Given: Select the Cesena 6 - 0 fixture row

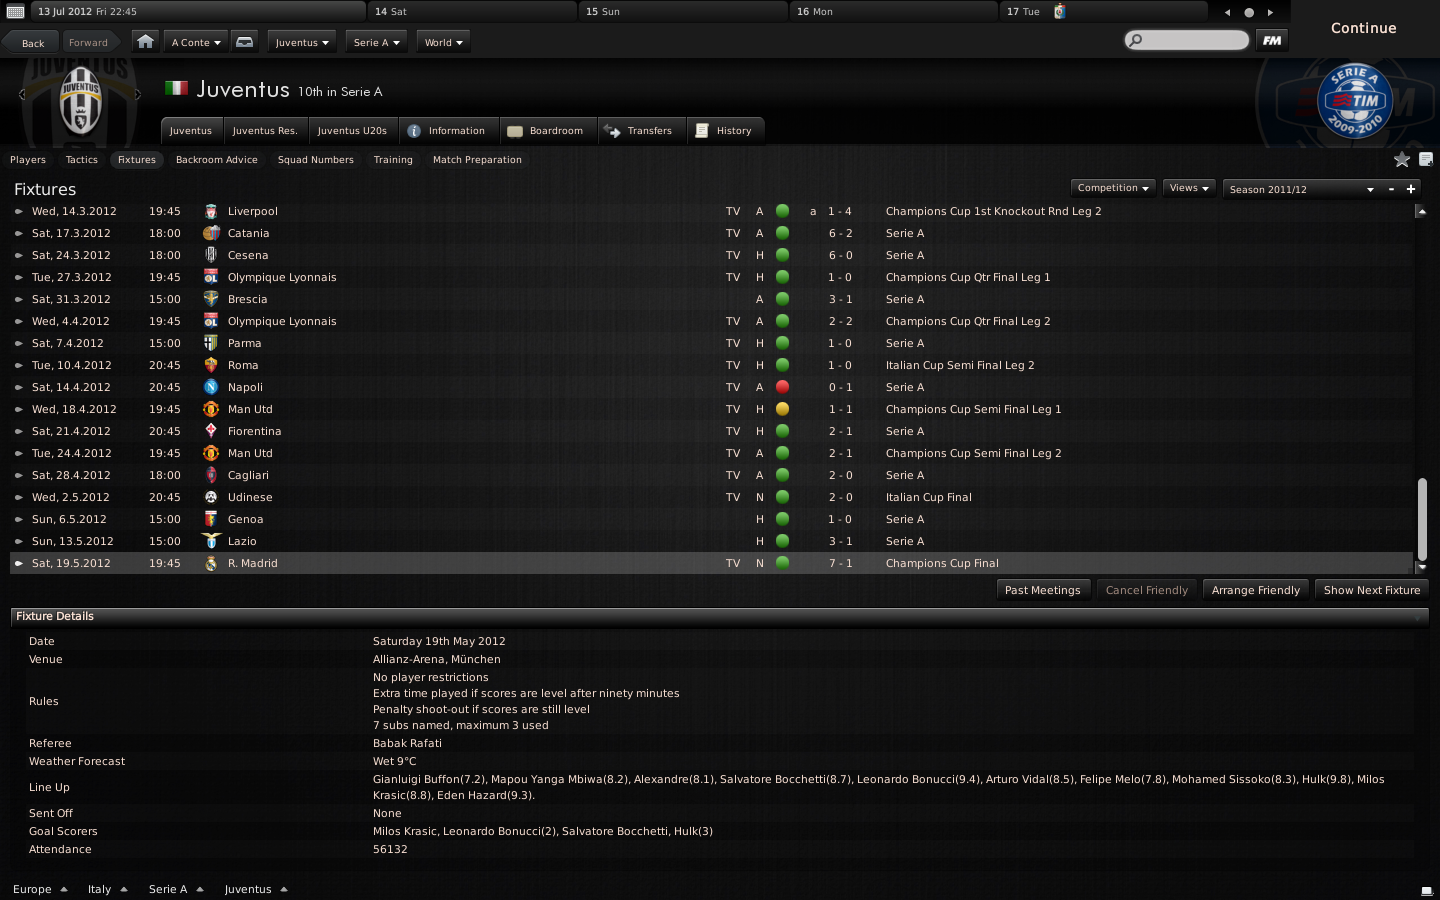Looking at the screenshot, I should [x=711, y=255].
